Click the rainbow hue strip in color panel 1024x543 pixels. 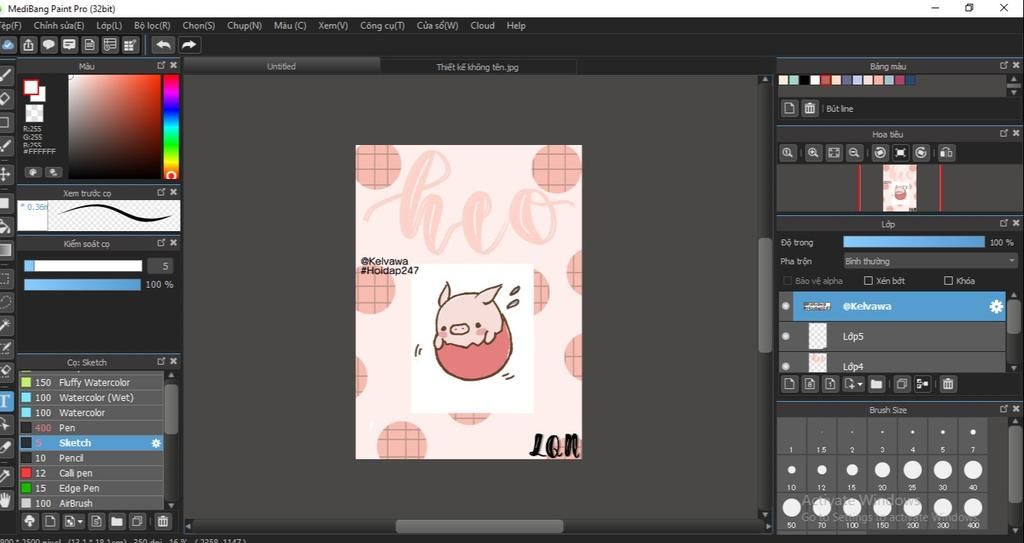coord(171,126)
